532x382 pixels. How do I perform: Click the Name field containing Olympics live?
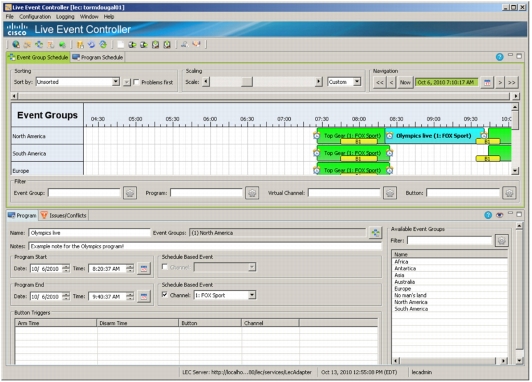[x=89, y=233]
